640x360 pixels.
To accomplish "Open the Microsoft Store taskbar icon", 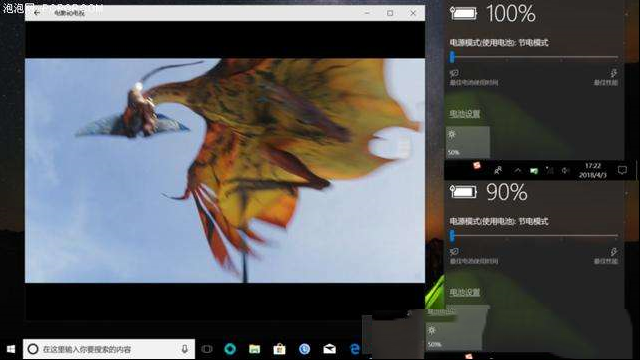I will [280, 349].
